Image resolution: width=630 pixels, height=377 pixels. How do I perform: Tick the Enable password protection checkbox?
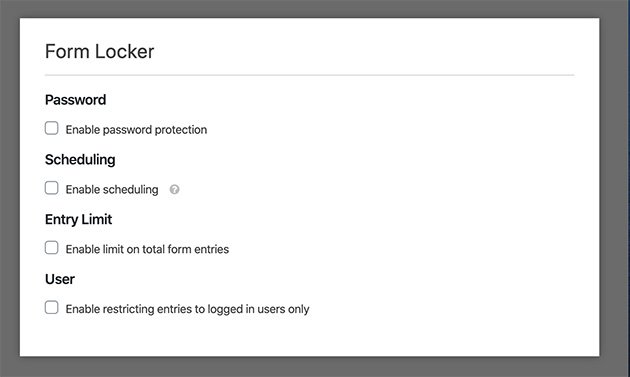point(51,128)
